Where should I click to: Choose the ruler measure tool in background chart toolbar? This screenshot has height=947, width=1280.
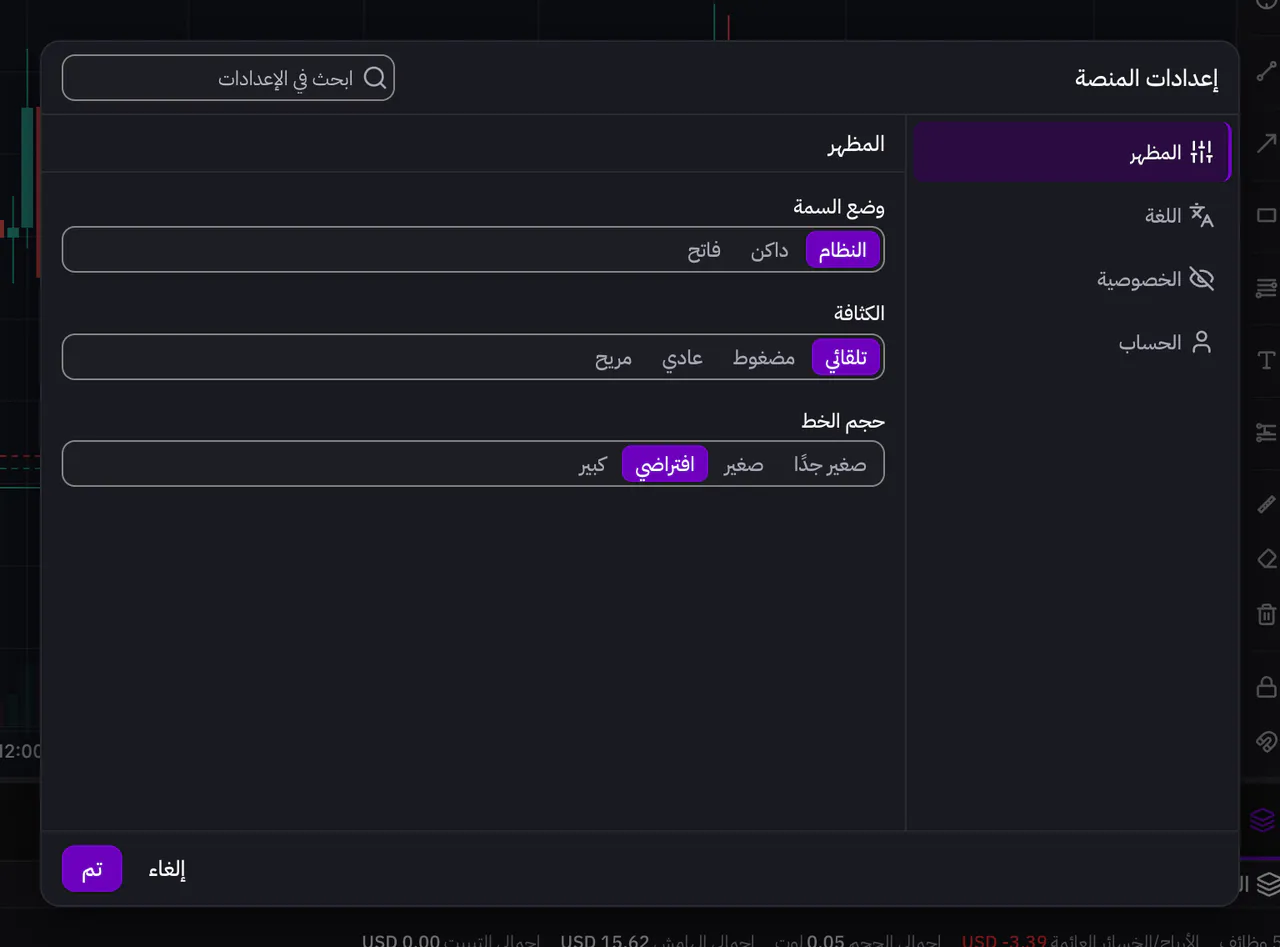pos(1266,504)
